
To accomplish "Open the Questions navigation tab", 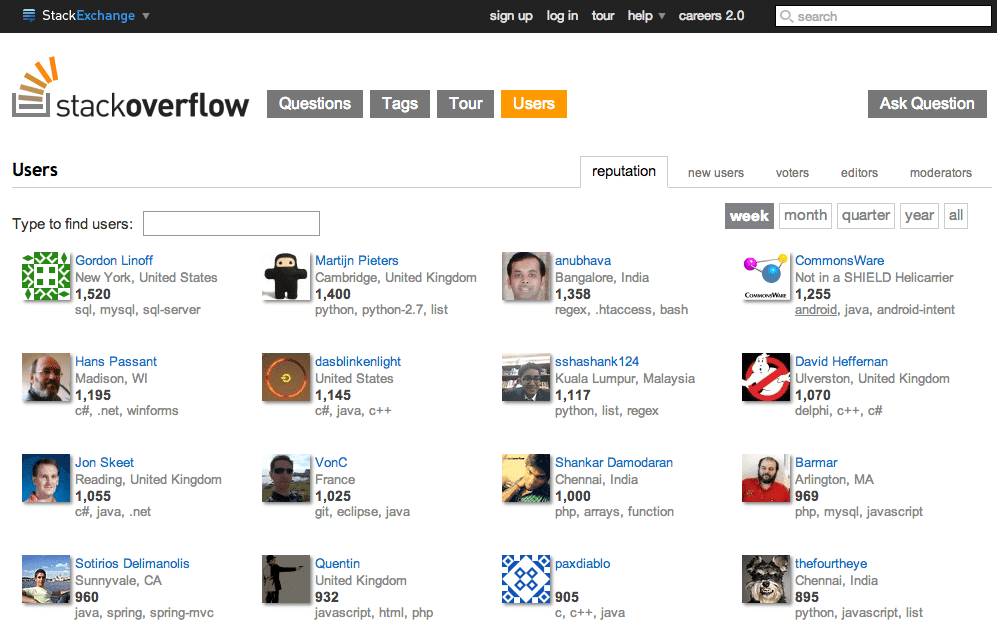I will [x=315, y=104].
